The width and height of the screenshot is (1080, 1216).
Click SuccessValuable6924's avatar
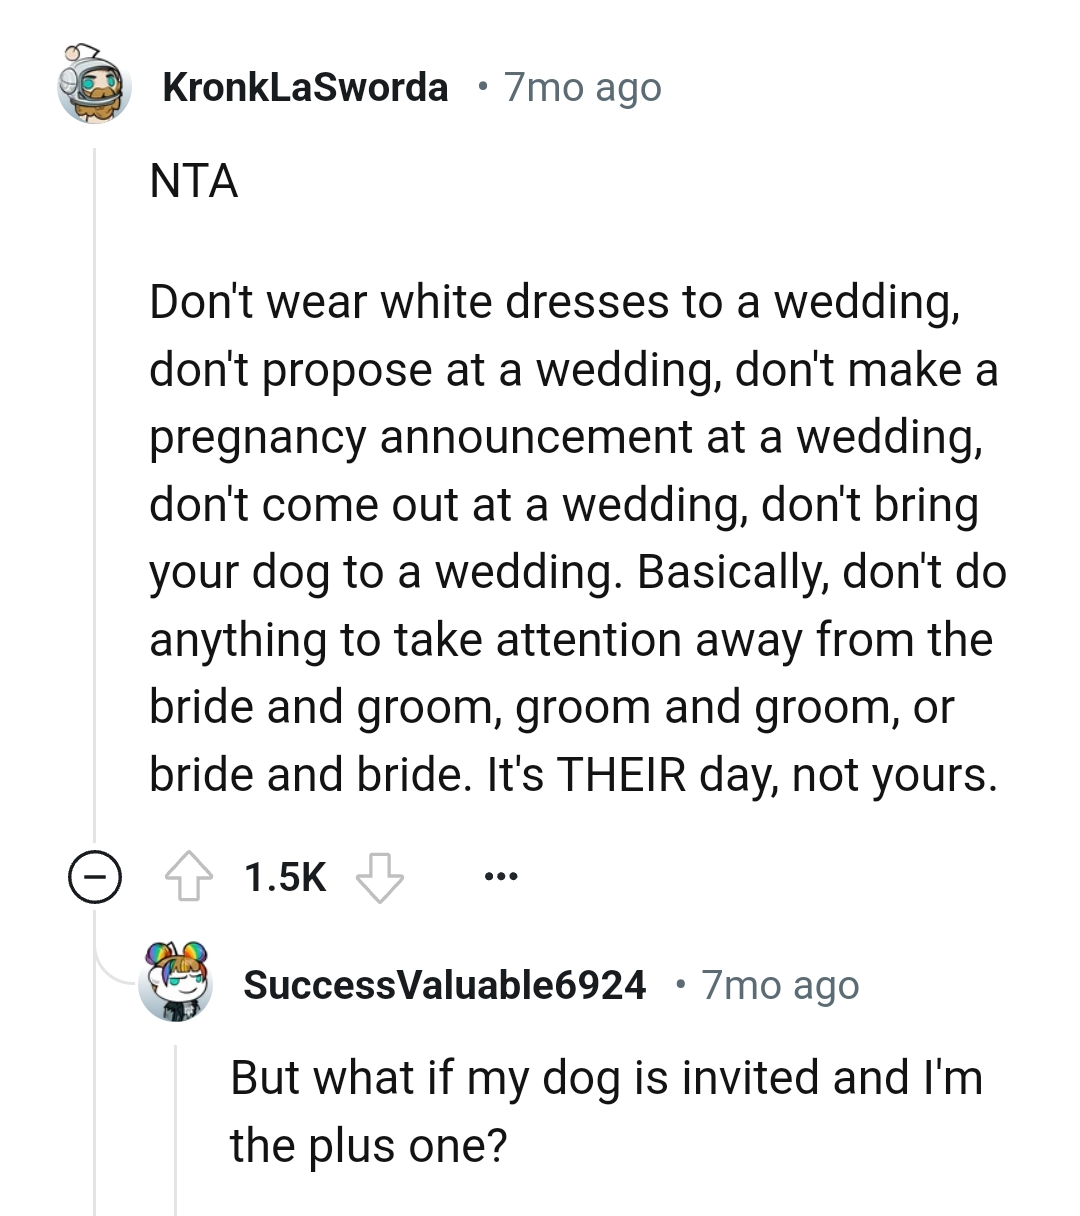coord(176,984)
